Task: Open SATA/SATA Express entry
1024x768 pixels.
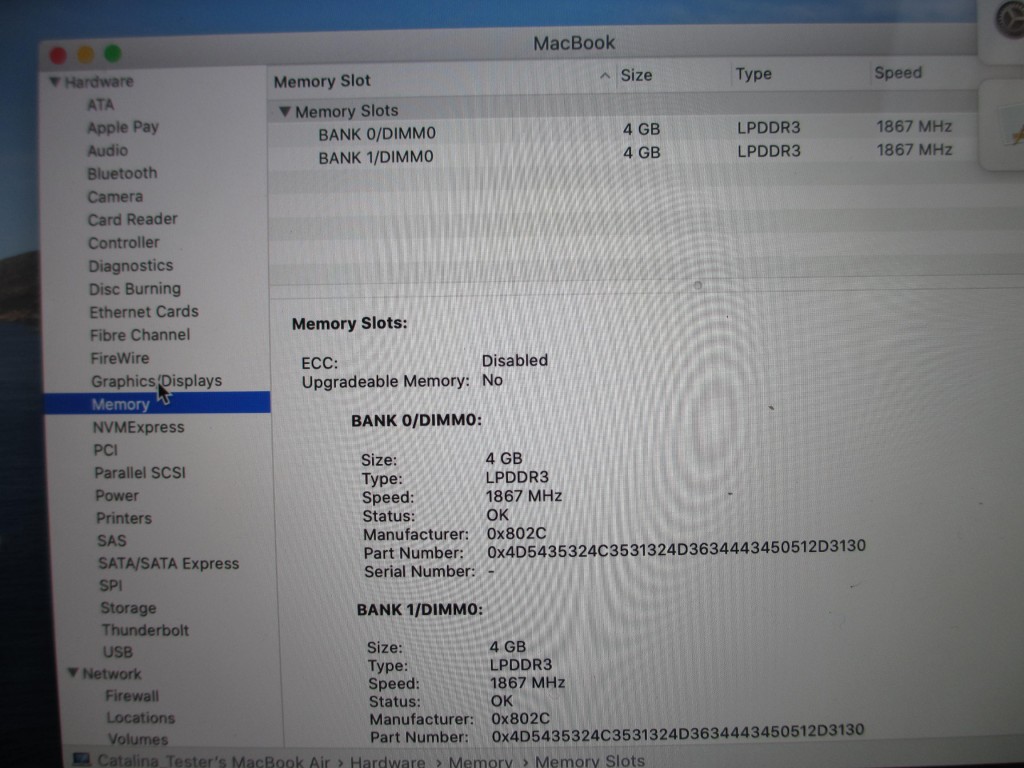Action: 168,564
